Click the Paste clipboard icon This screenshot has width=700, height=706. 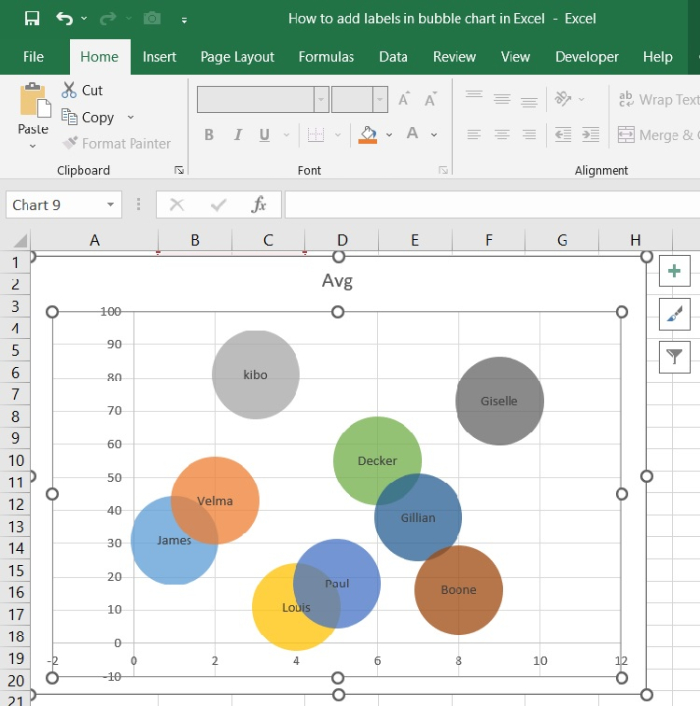click(34, 100)
